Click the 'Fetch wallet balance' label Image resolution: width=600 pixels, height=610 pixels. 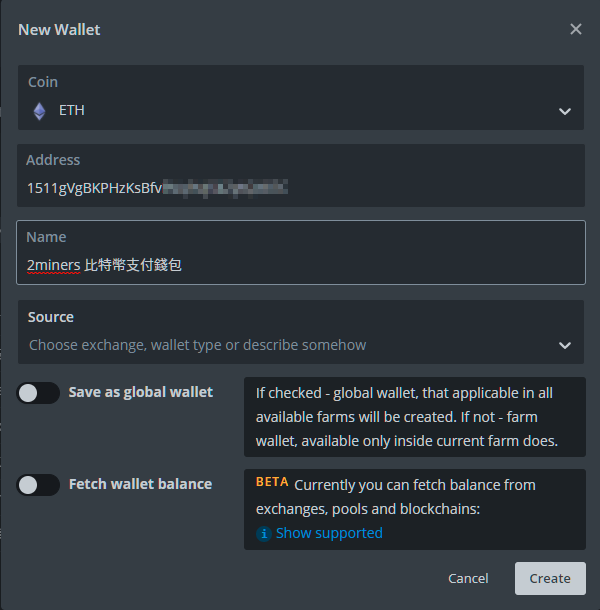[x=140, y=484]
